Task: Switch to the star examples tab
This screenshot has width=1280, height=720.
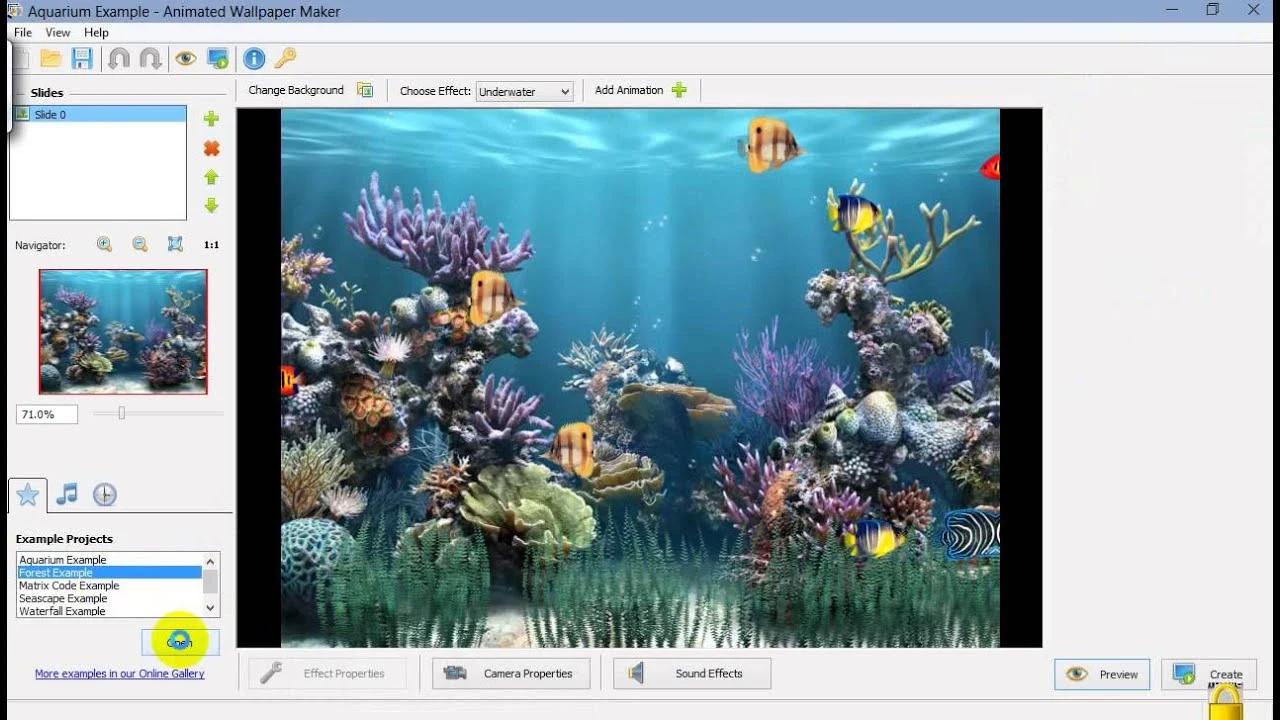Action: (28, 494)
